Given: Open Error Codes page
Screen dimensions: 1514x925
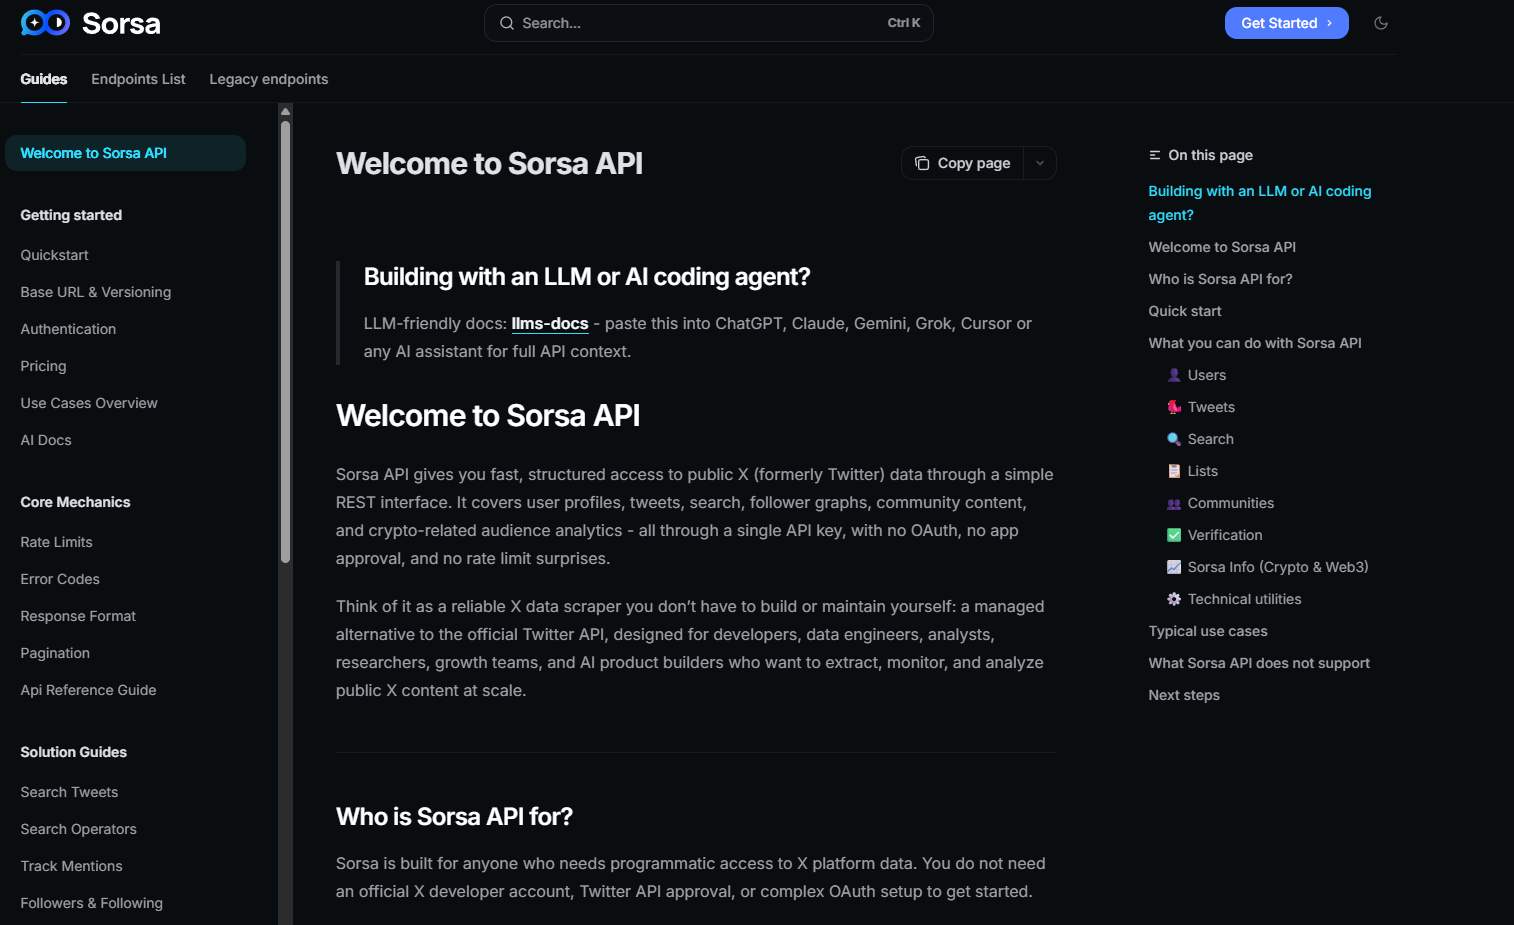Looking at the screenshot, I should click(x=60, y=579).
